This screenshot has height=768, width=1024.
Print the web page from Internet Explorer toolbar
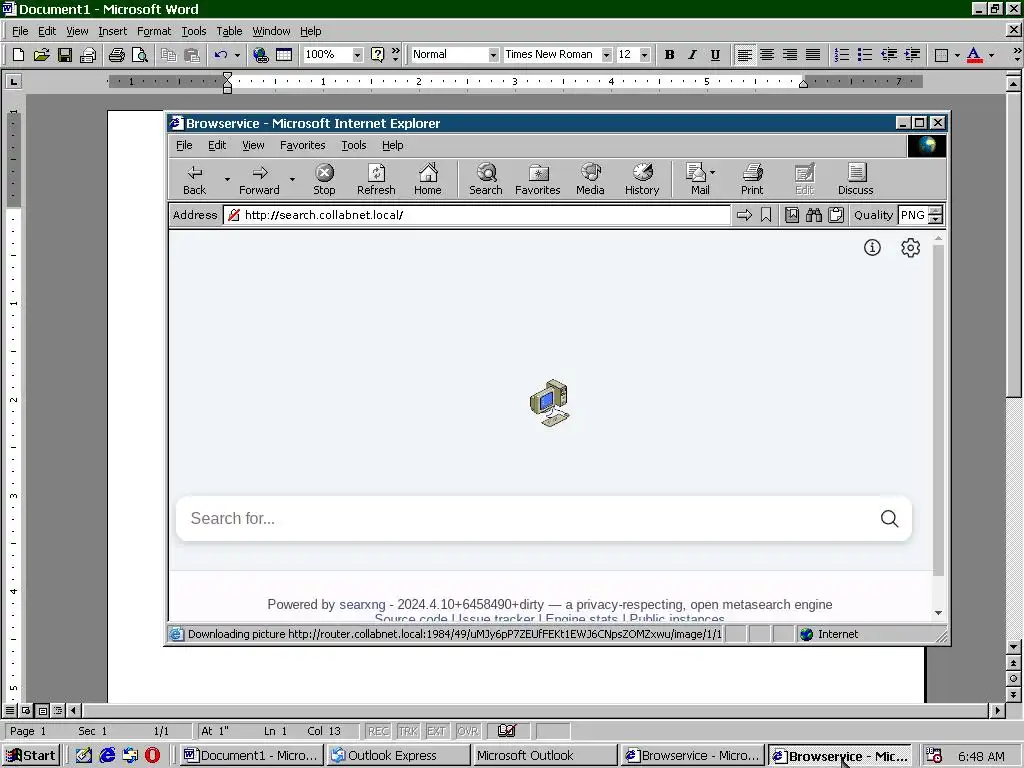[x=752, y=180]
